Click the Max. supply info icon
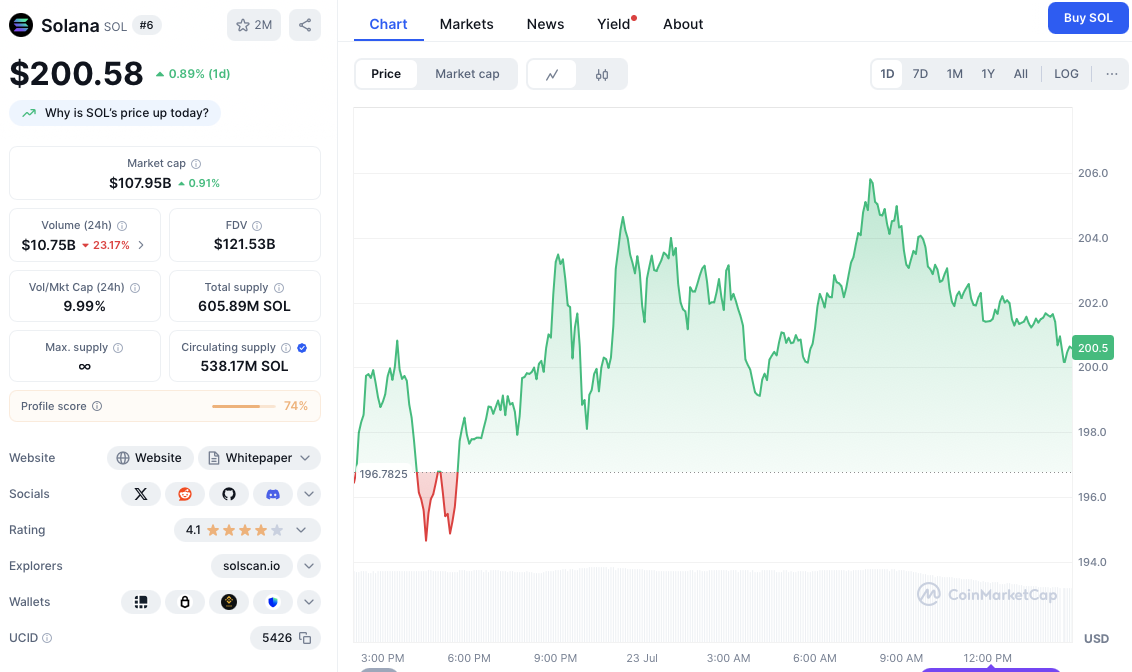Screen dimensions: 1132x672 (x=118, y=348)
